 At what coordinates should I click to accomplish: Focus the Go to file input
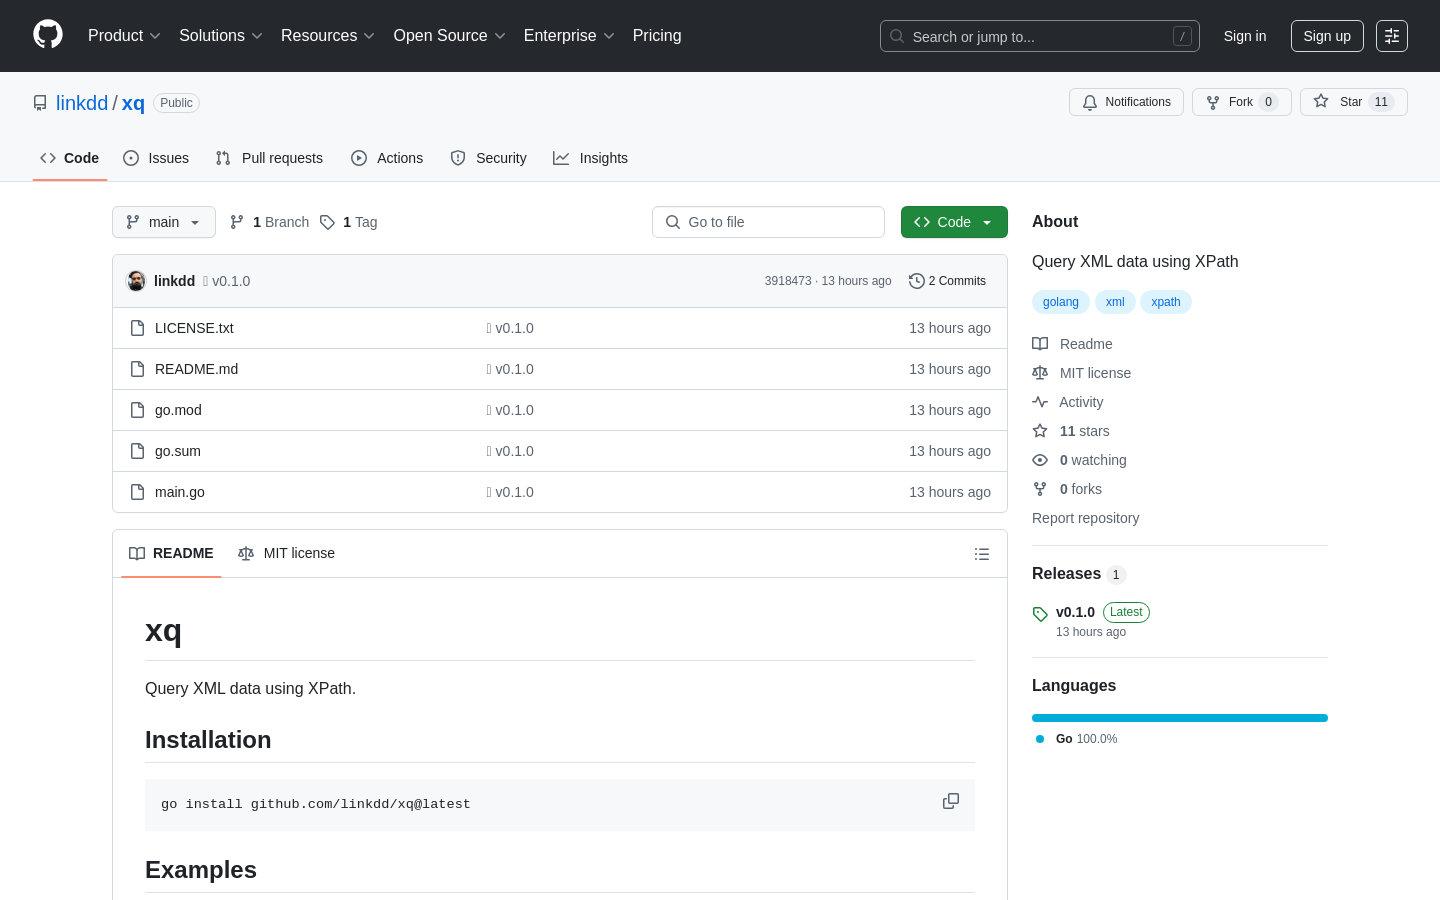click(768, 222)
